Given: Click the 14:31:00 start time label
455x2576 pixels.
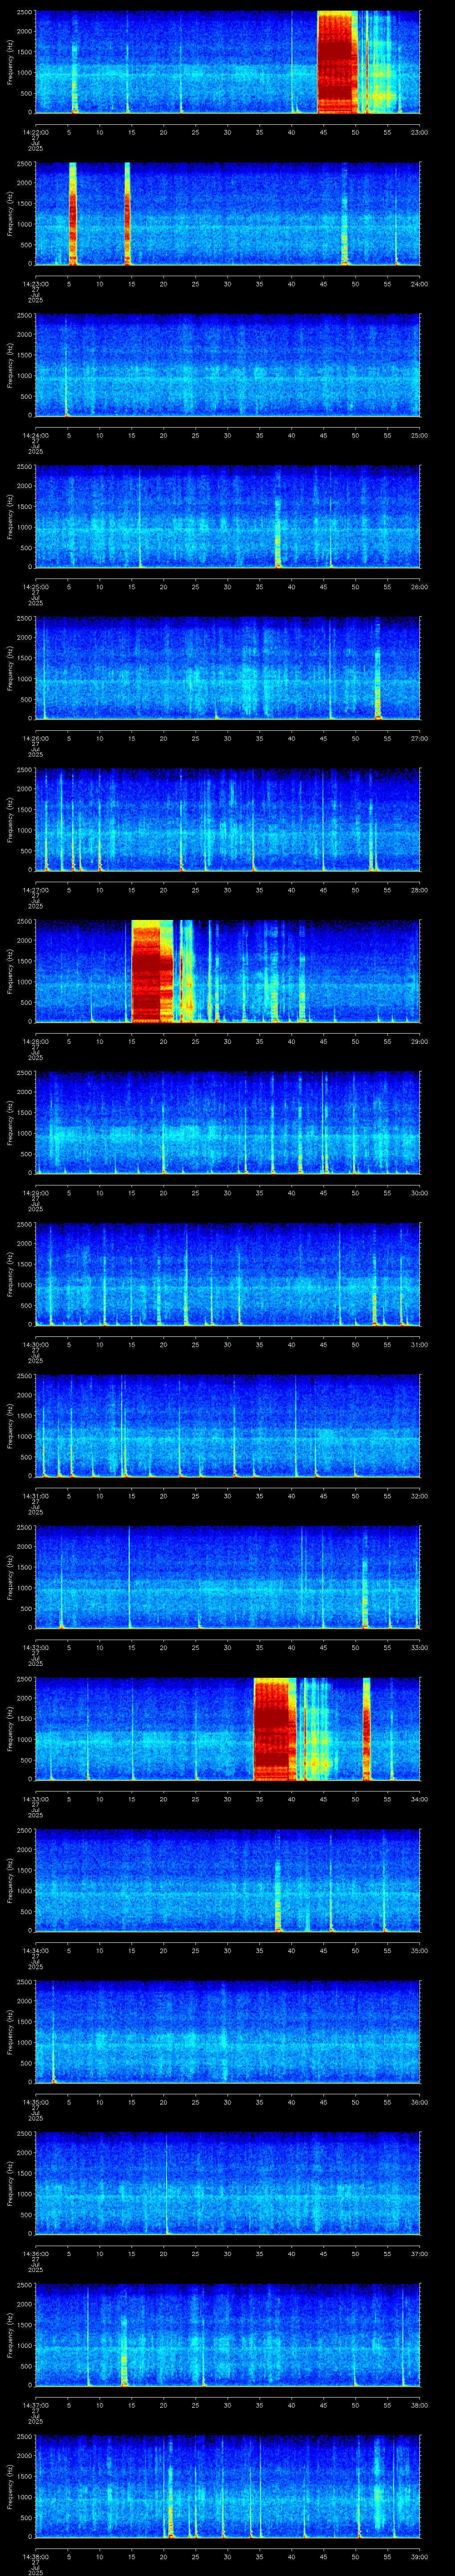Looking at the screenshot, I should (x=36, y=1495).
